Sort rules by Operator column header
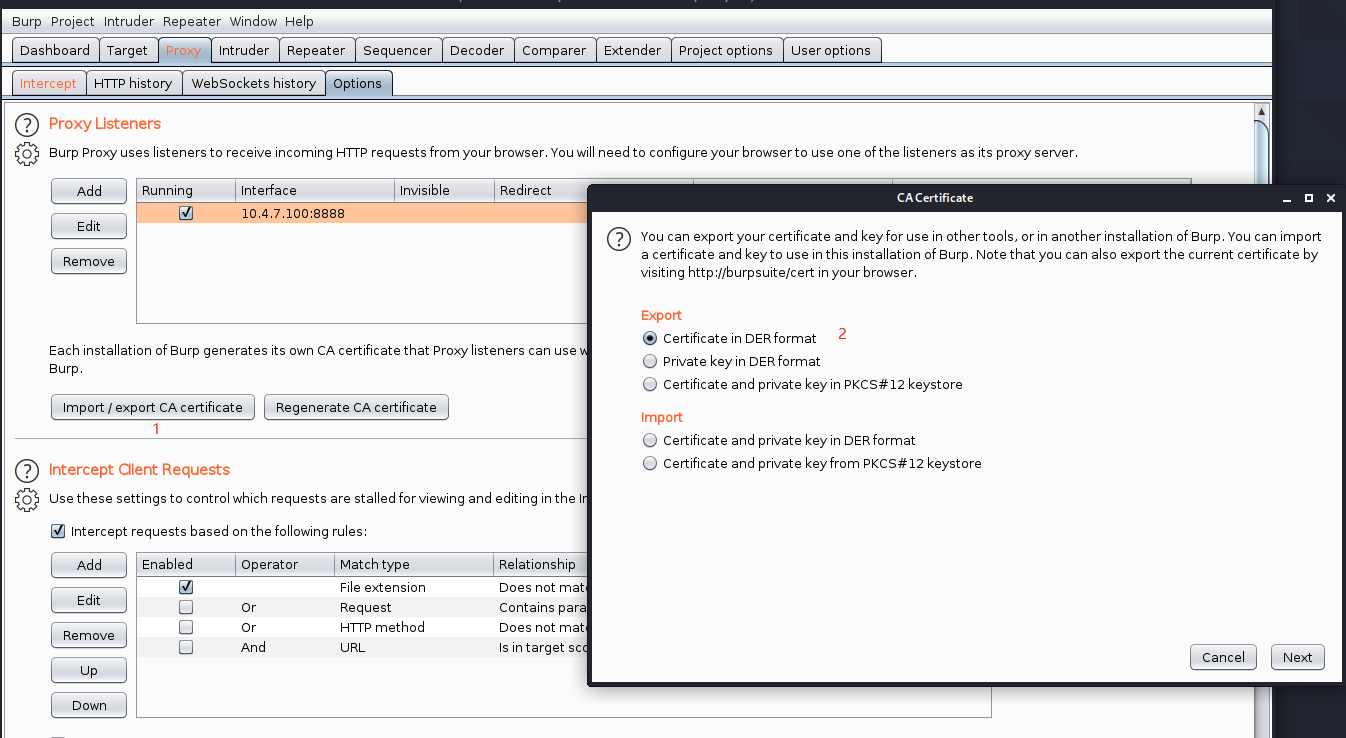Image resolution: width=1346 pixels, height=738 pixels. (x=285, y=564)
